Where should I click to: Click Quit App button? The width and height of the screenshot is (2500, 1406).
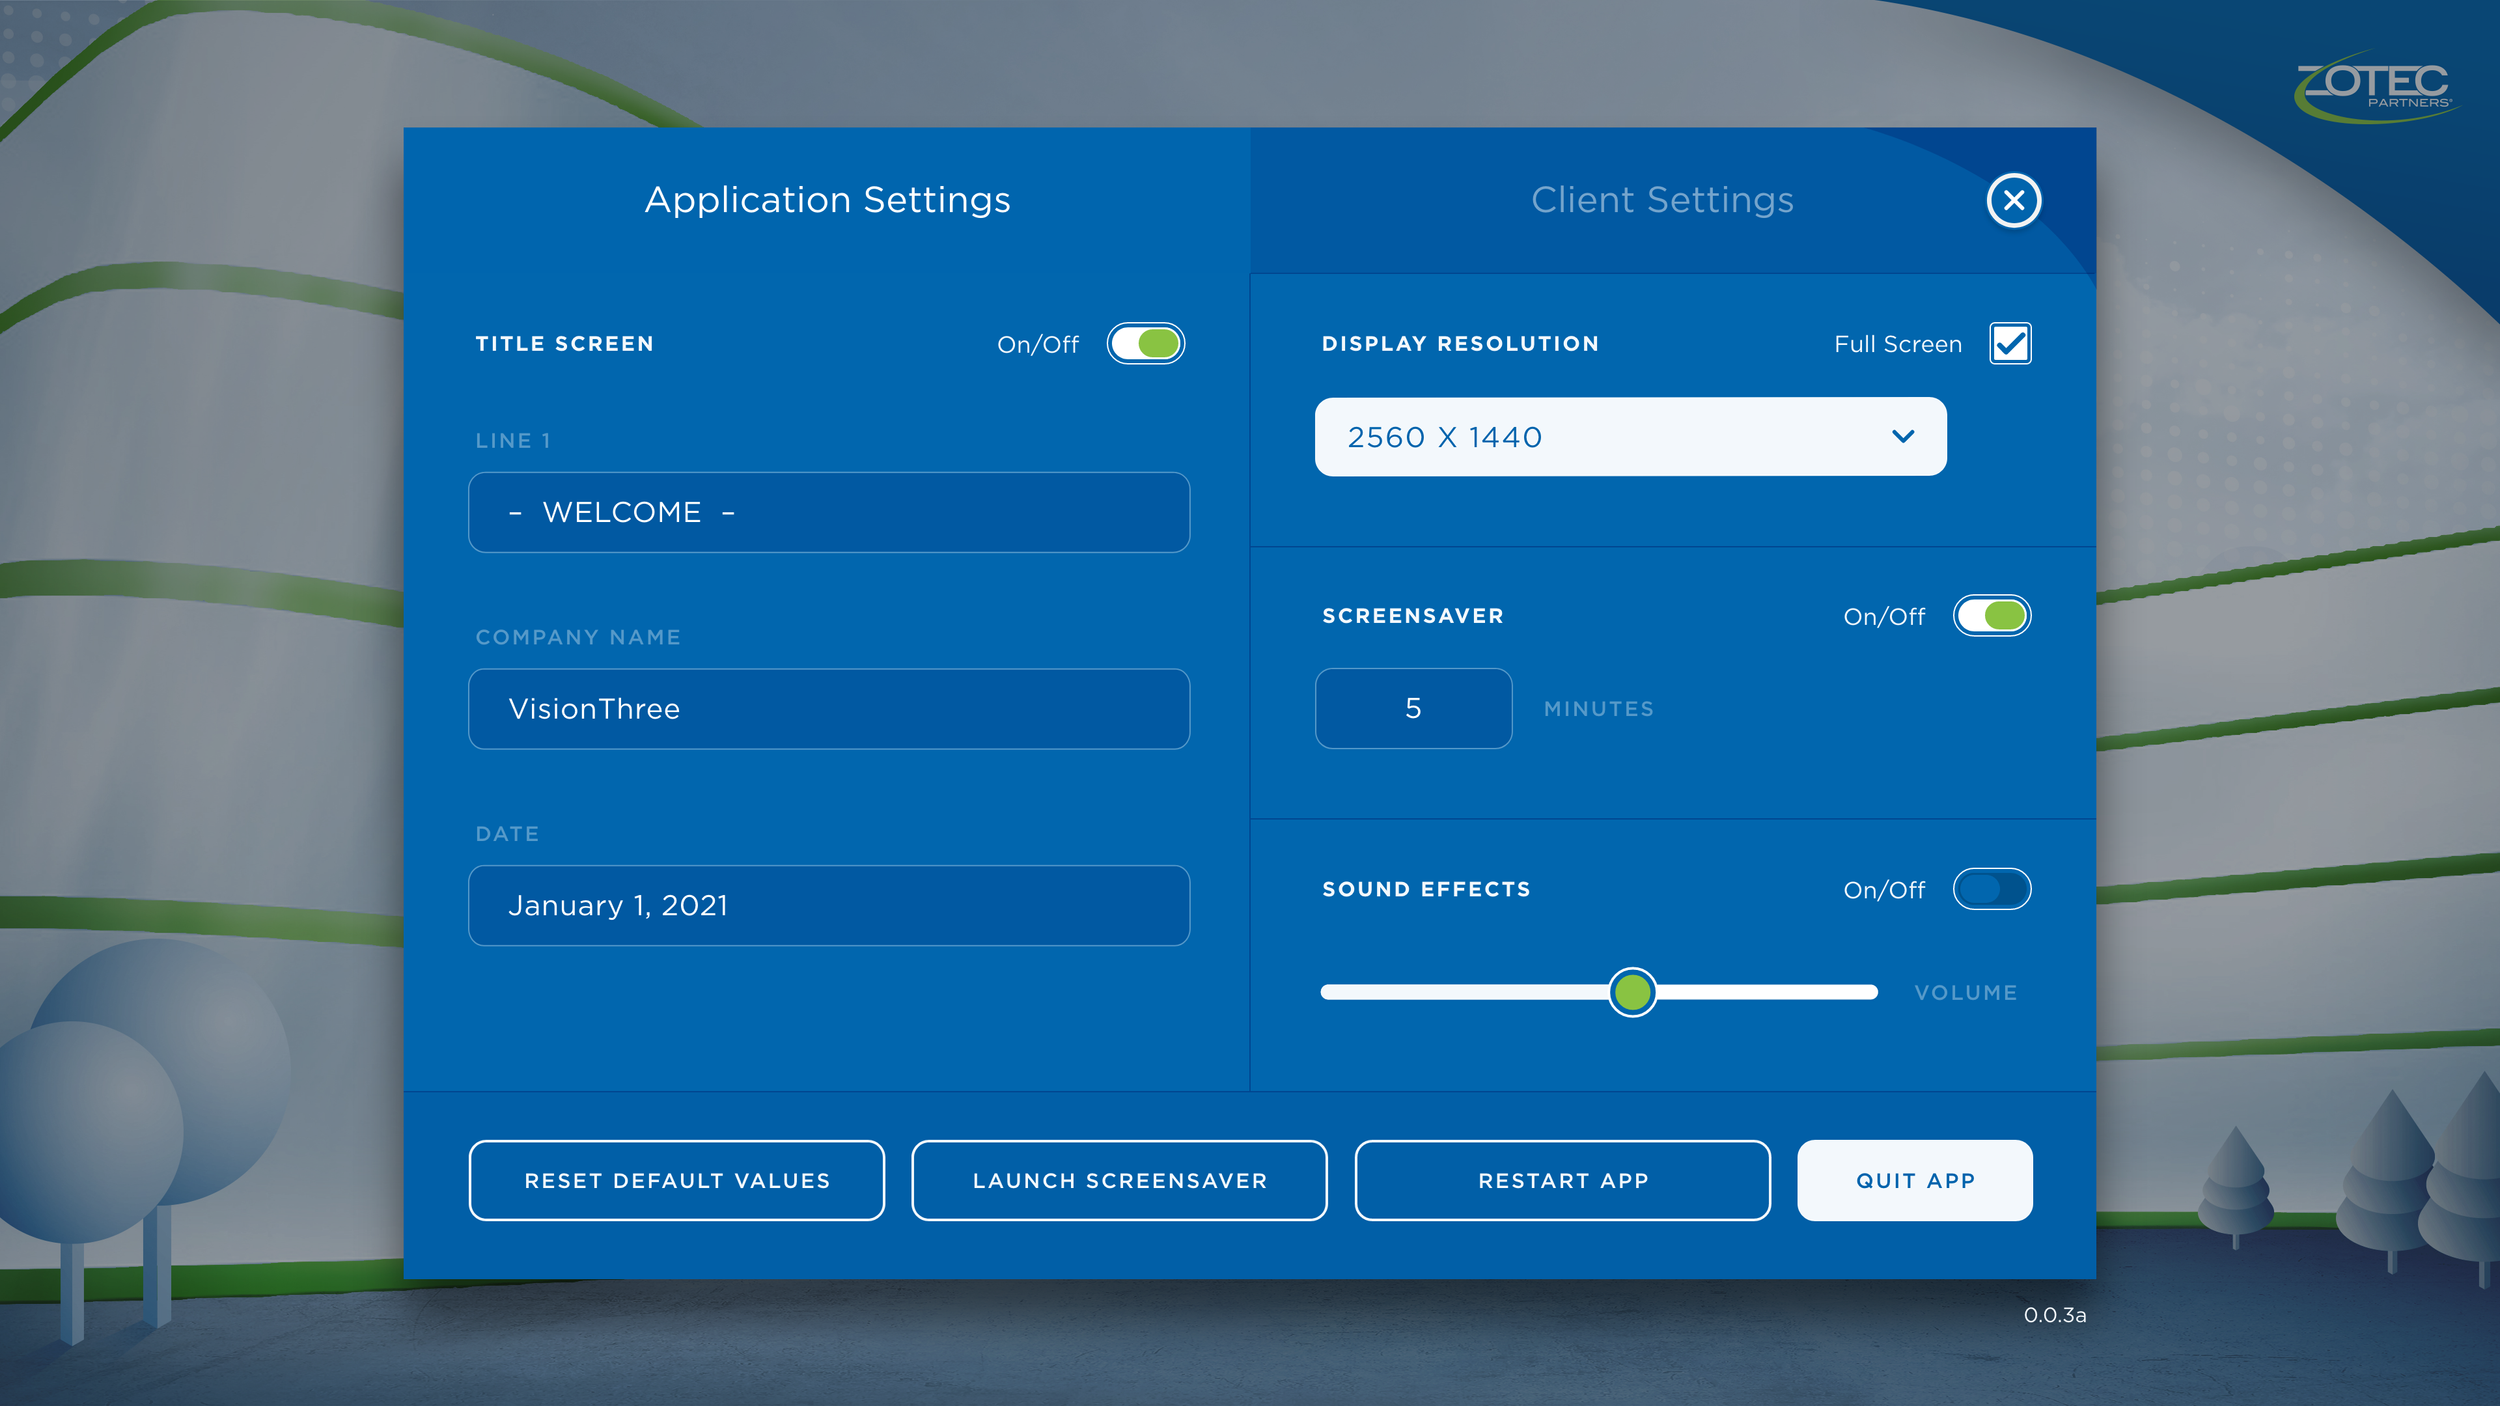click(x=1915, y=1181)
